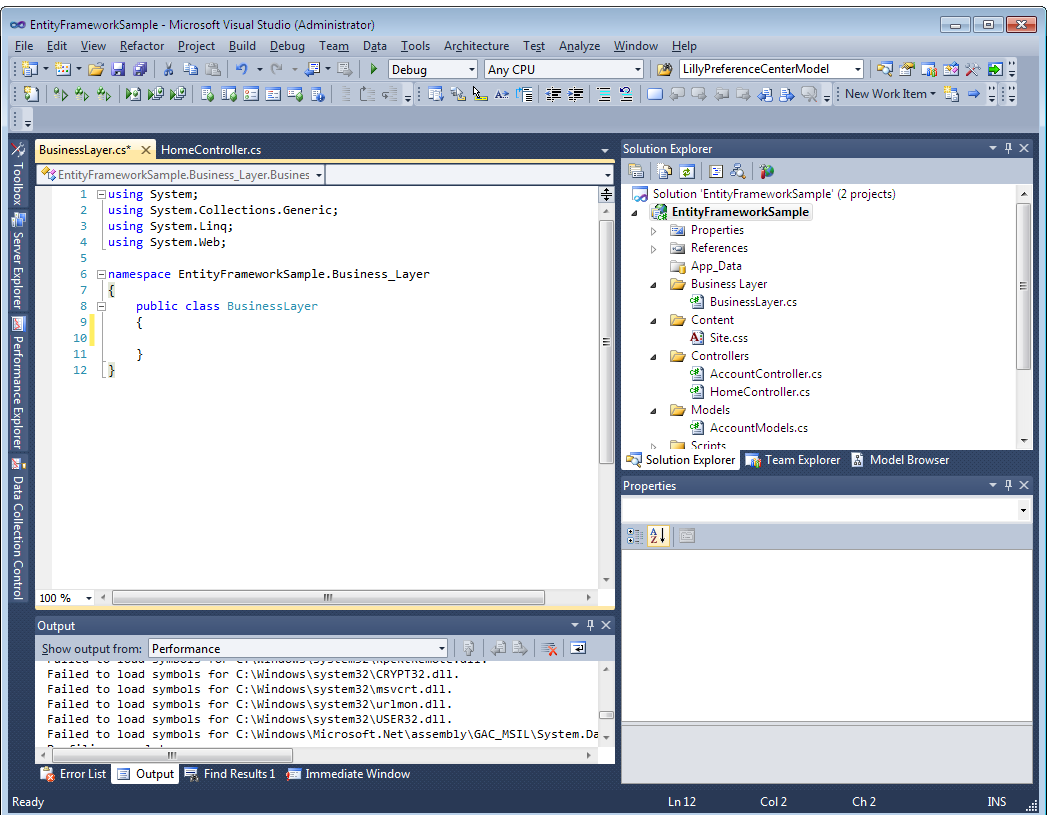This screenshot has height=815, width=1047.
Task: Uncomment the selected lines icon
Action: [626, 94]
